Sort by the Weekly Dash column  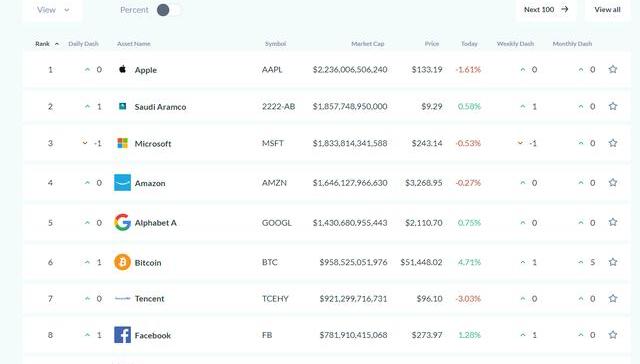(515, 44)
